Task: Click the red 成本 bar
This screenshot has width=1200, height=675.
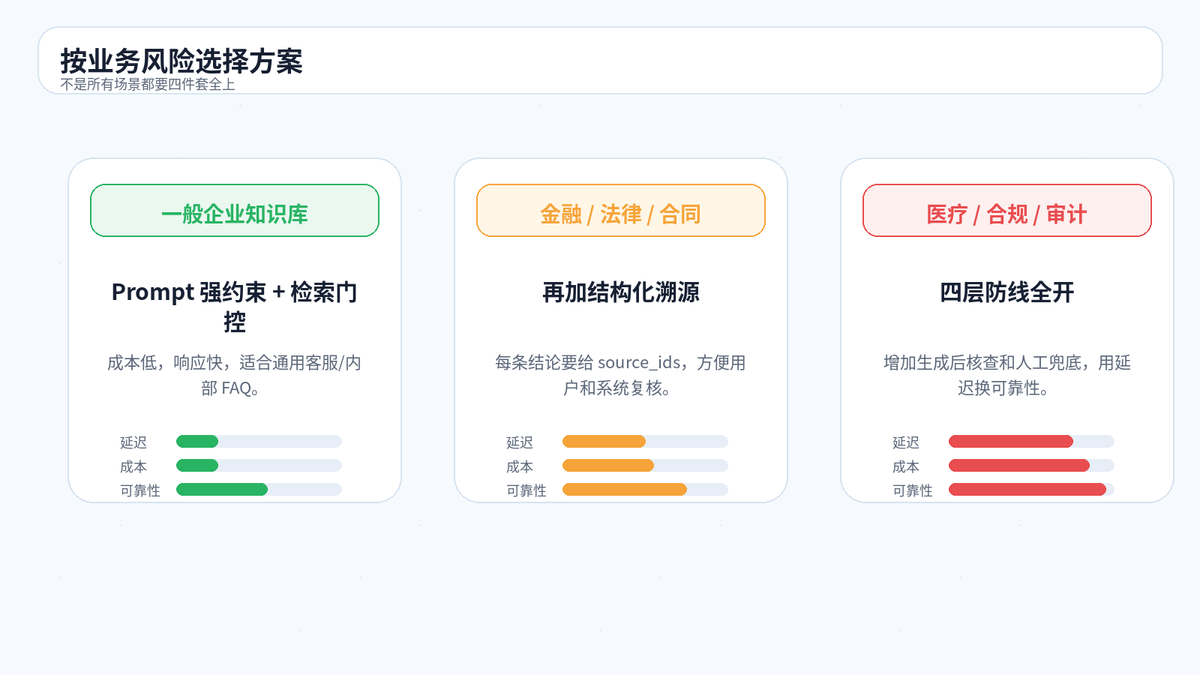Action: (1031, 466)
